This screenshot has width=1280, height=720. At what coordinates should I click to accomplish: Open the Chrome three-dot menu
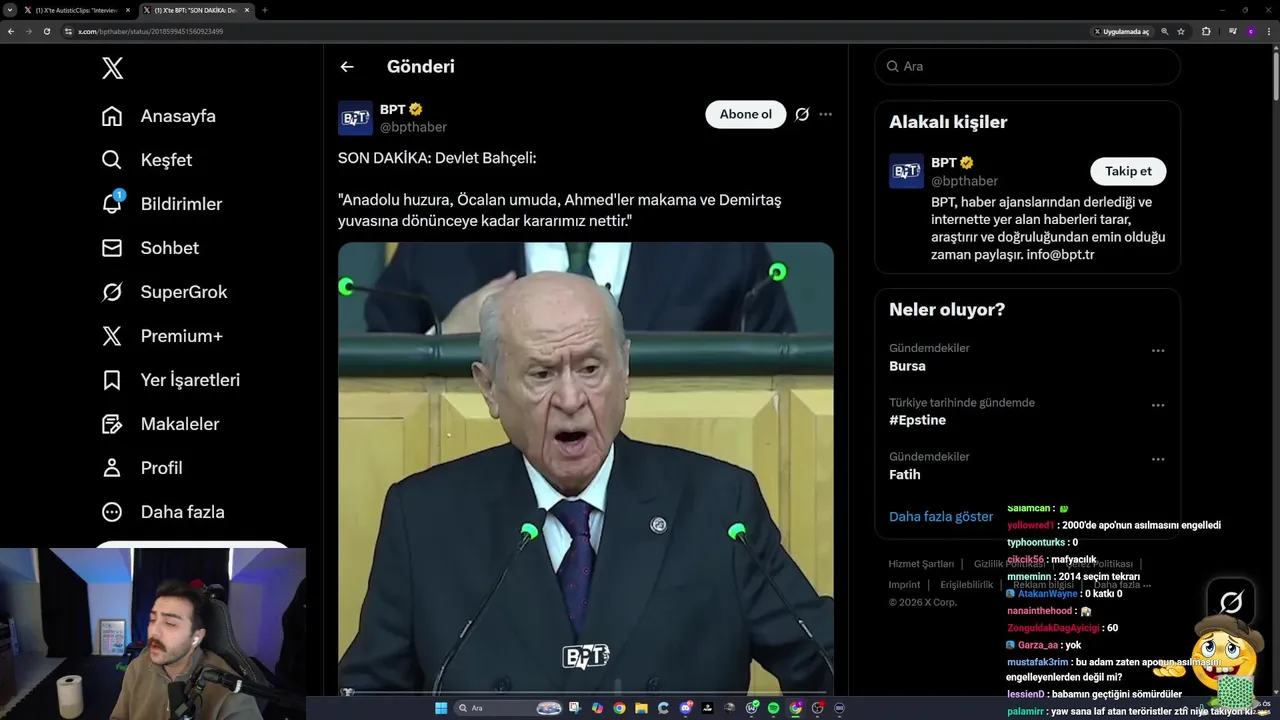[x=1269, y=32]
